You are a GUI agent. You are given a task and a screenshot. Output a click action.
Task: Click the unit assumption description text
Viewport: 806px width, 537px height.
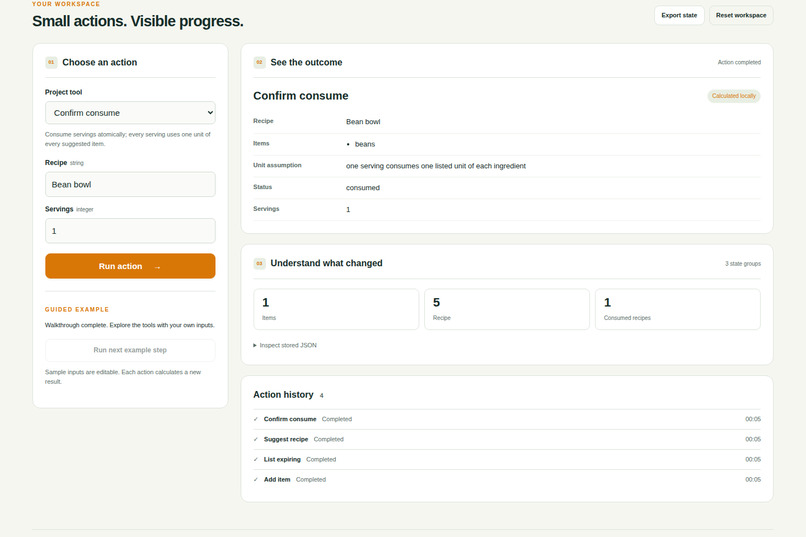click(x=436, y=166)
